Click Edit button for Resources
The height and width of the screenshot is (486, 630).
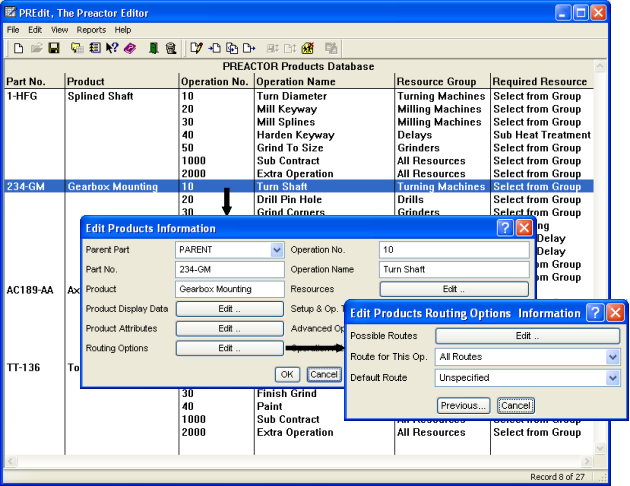454,289
